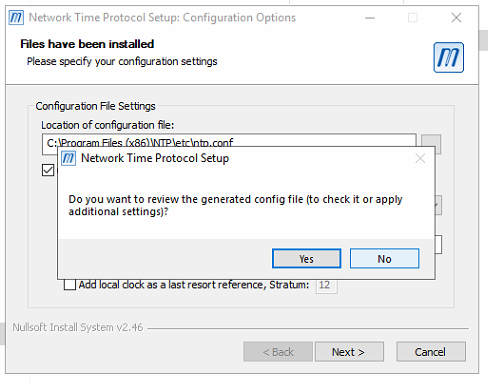Click the greyed-out maximize button
This screenshot has width=488, height=384.
(413, 18)
